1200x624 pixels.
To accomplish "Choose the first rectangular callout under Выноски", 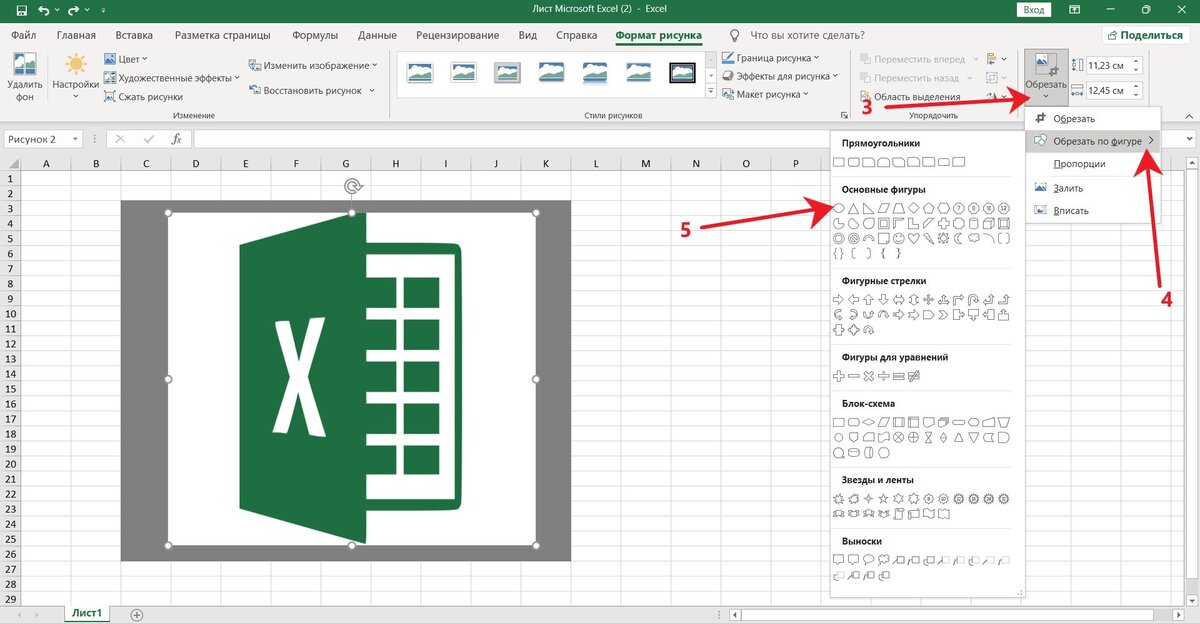I will (x=839, y=559).
